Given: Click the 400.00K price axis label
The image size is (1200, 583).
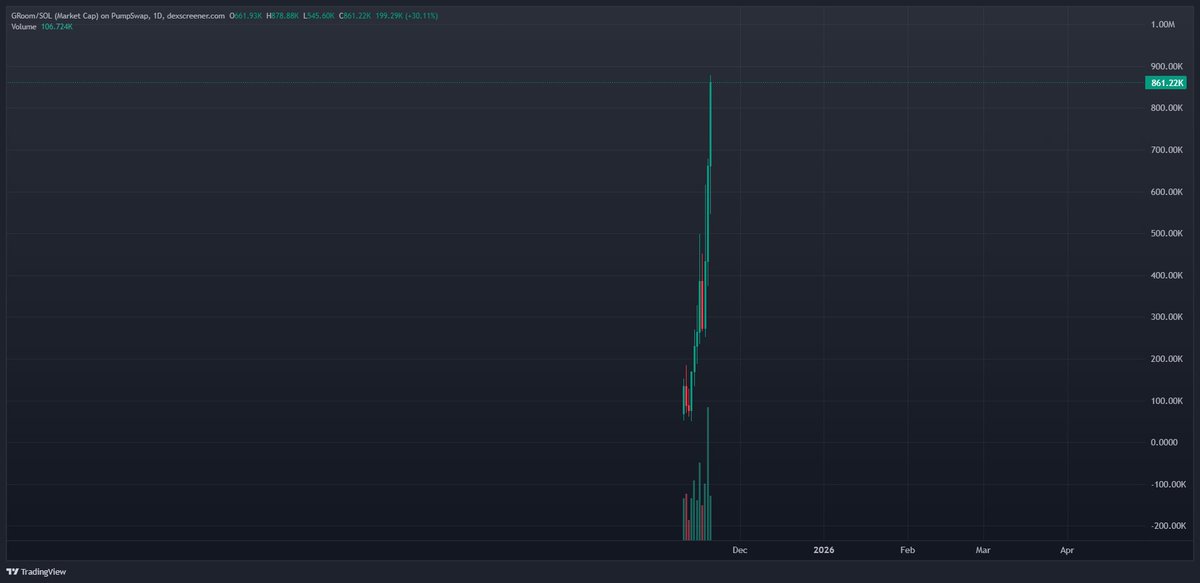Looking at the screenshot, I should tap(1166, 276).
